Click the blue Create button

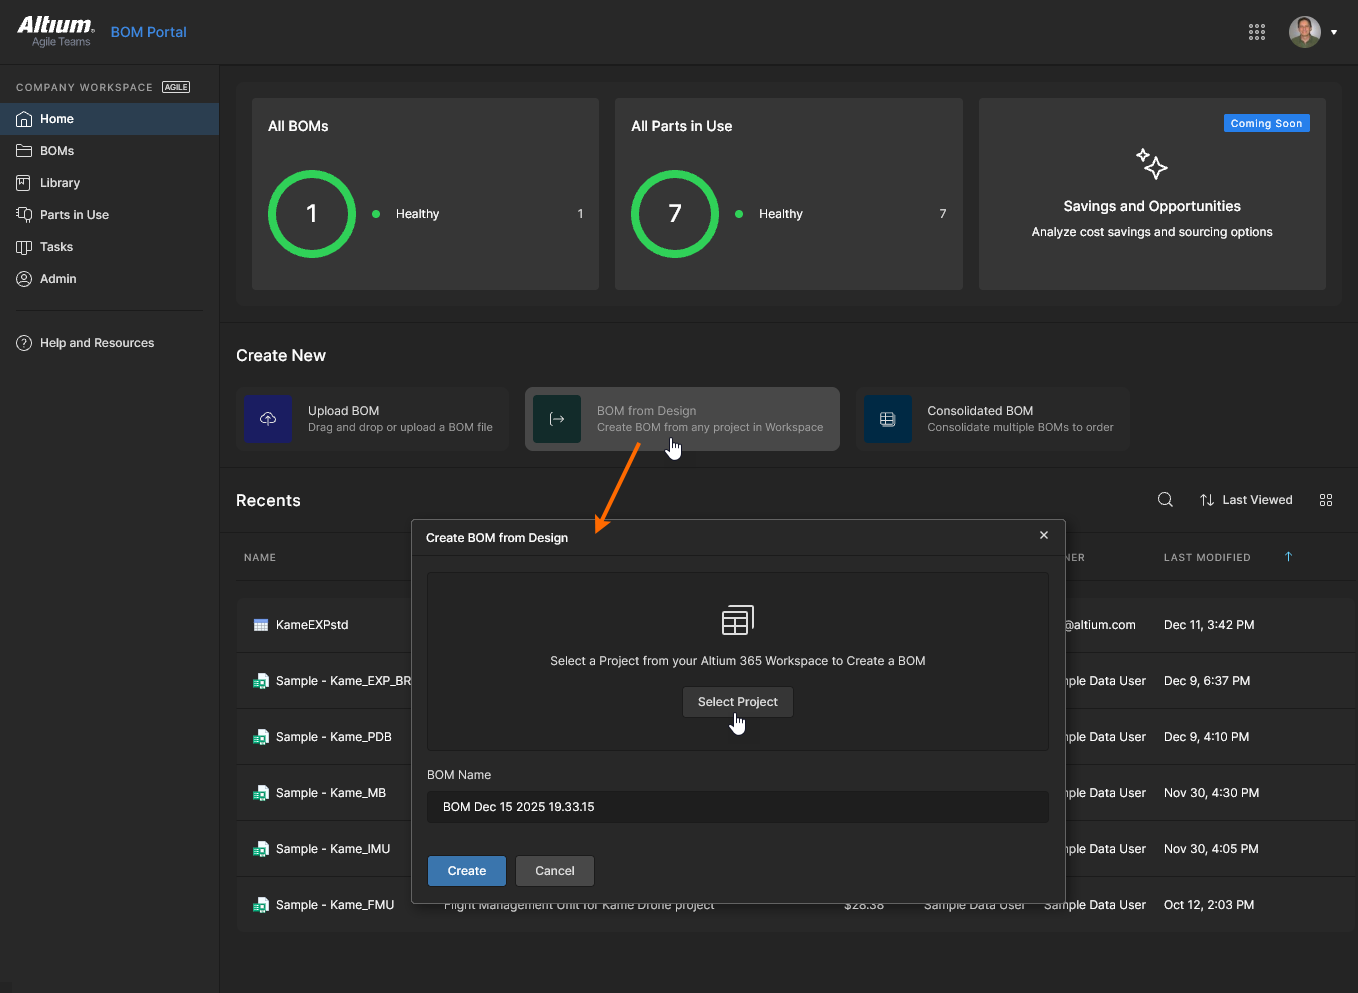[466, 871]
